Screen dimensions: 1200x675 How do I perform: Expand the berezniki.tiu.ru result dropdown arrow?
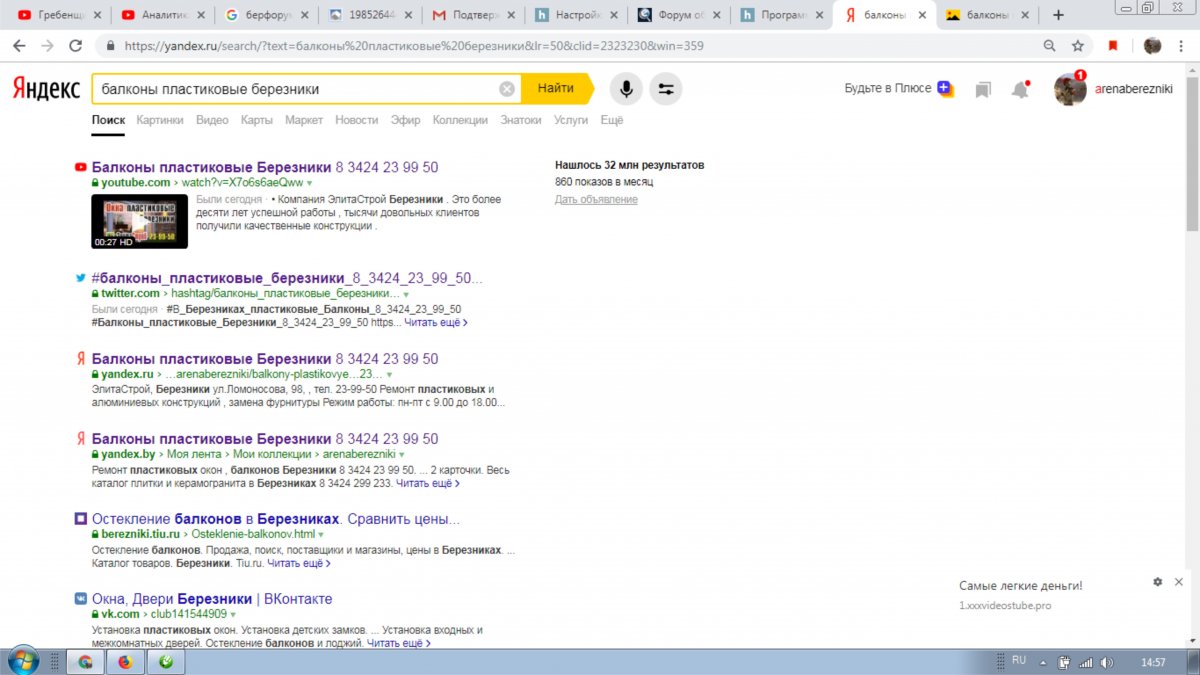[321, 535]
